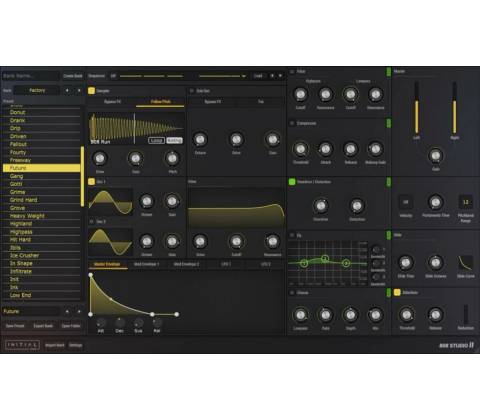The width and height of the screenshot is (480, 420).
Task: Click the Sidechain Reduction meter
Action: (x=466, y=314)
